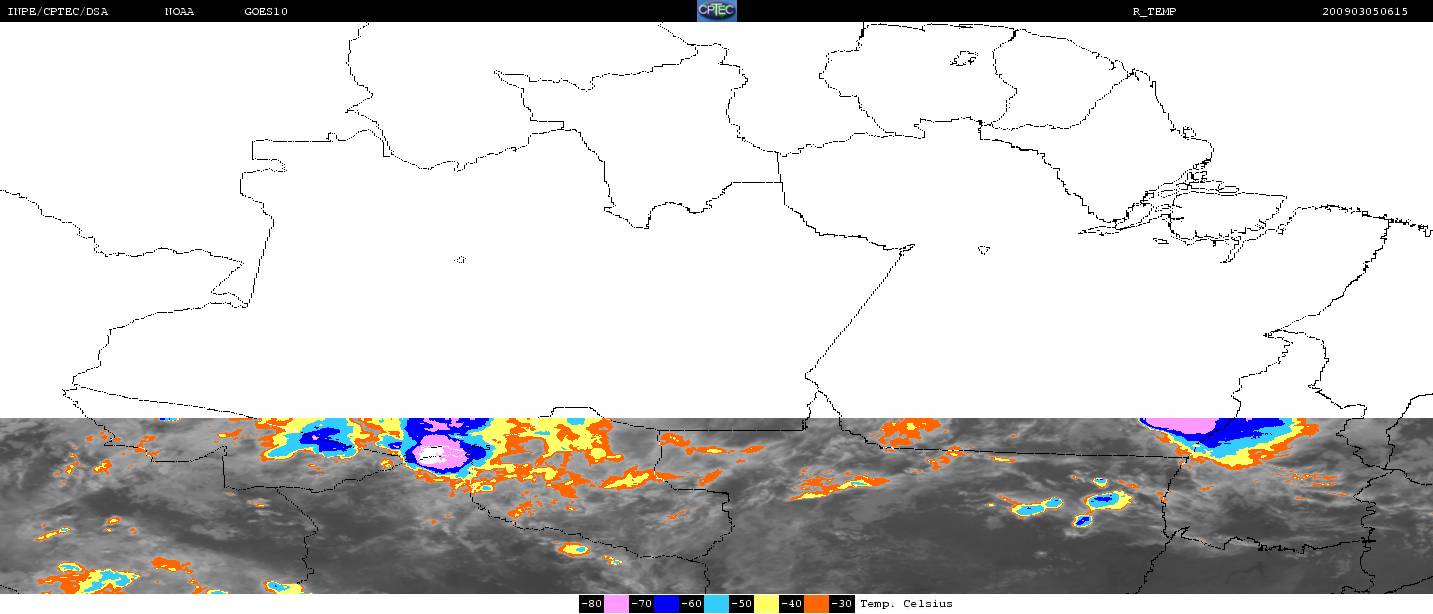
Task: Click the -60 legend label
Action: pos(692,604)
